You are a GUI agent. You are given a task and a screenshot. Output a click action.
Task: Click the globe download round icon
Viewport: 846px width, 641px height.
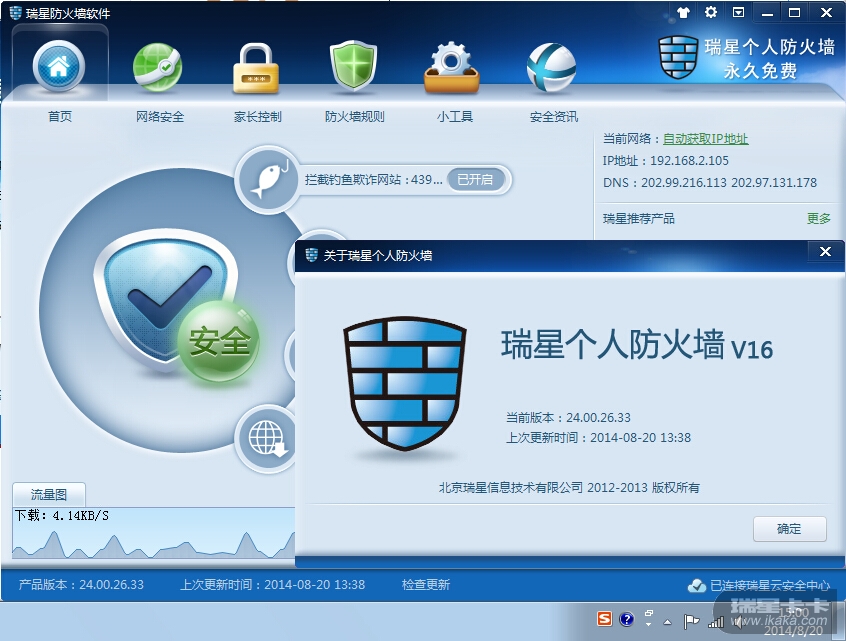coord(267,438)
